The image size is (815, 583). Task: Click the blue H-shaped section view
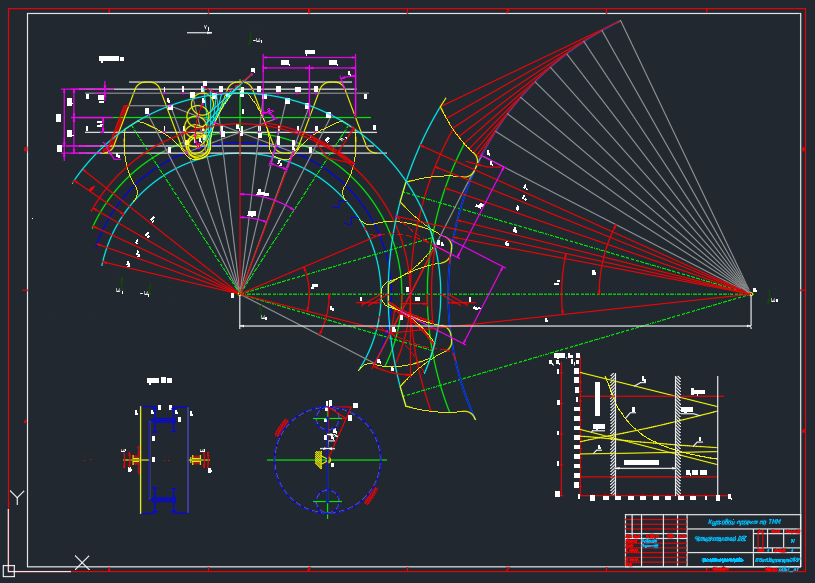click(x=164, y=460)
